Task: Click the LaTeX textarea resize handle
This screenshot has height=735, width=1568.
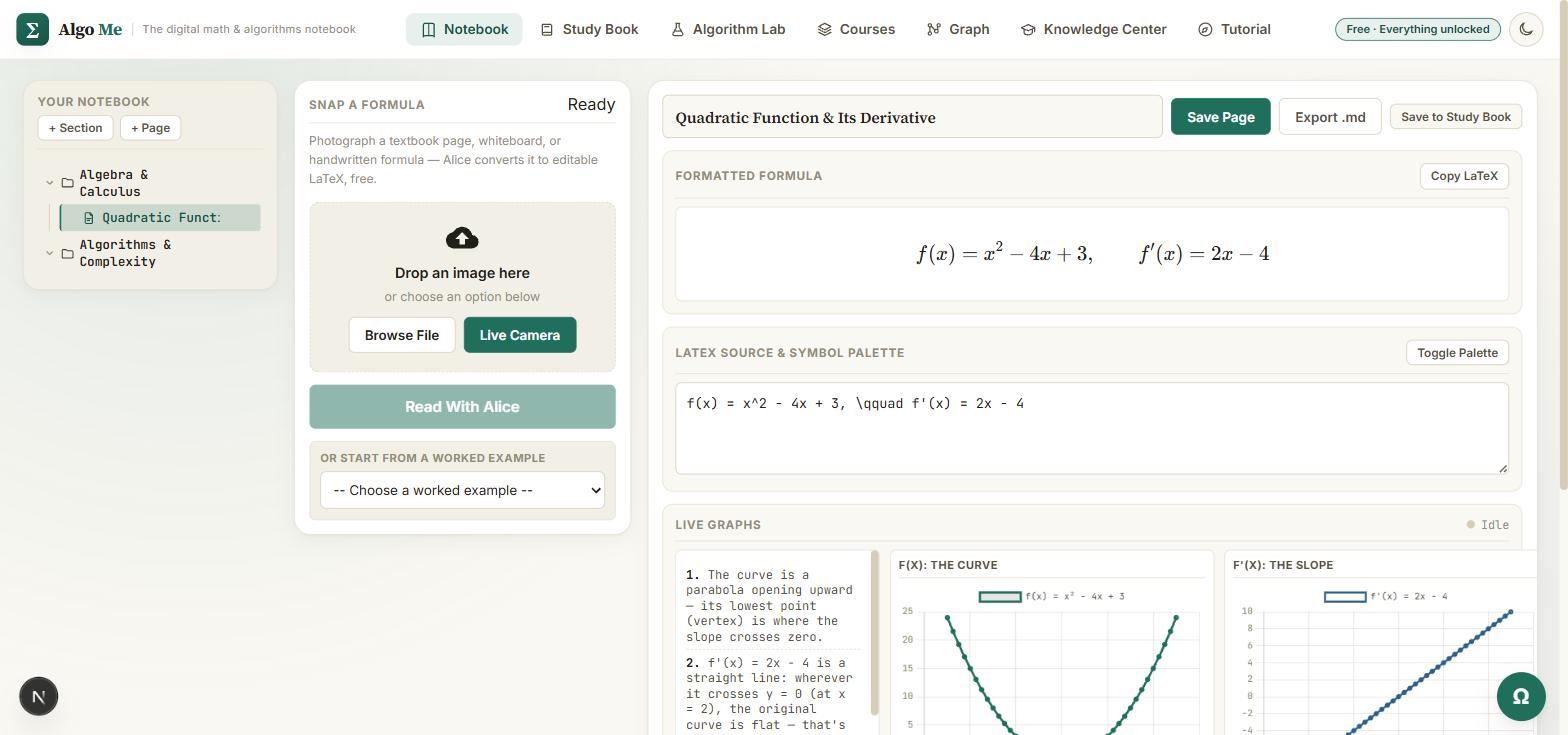Action: pyautogui.click(x=1502, y=467)
